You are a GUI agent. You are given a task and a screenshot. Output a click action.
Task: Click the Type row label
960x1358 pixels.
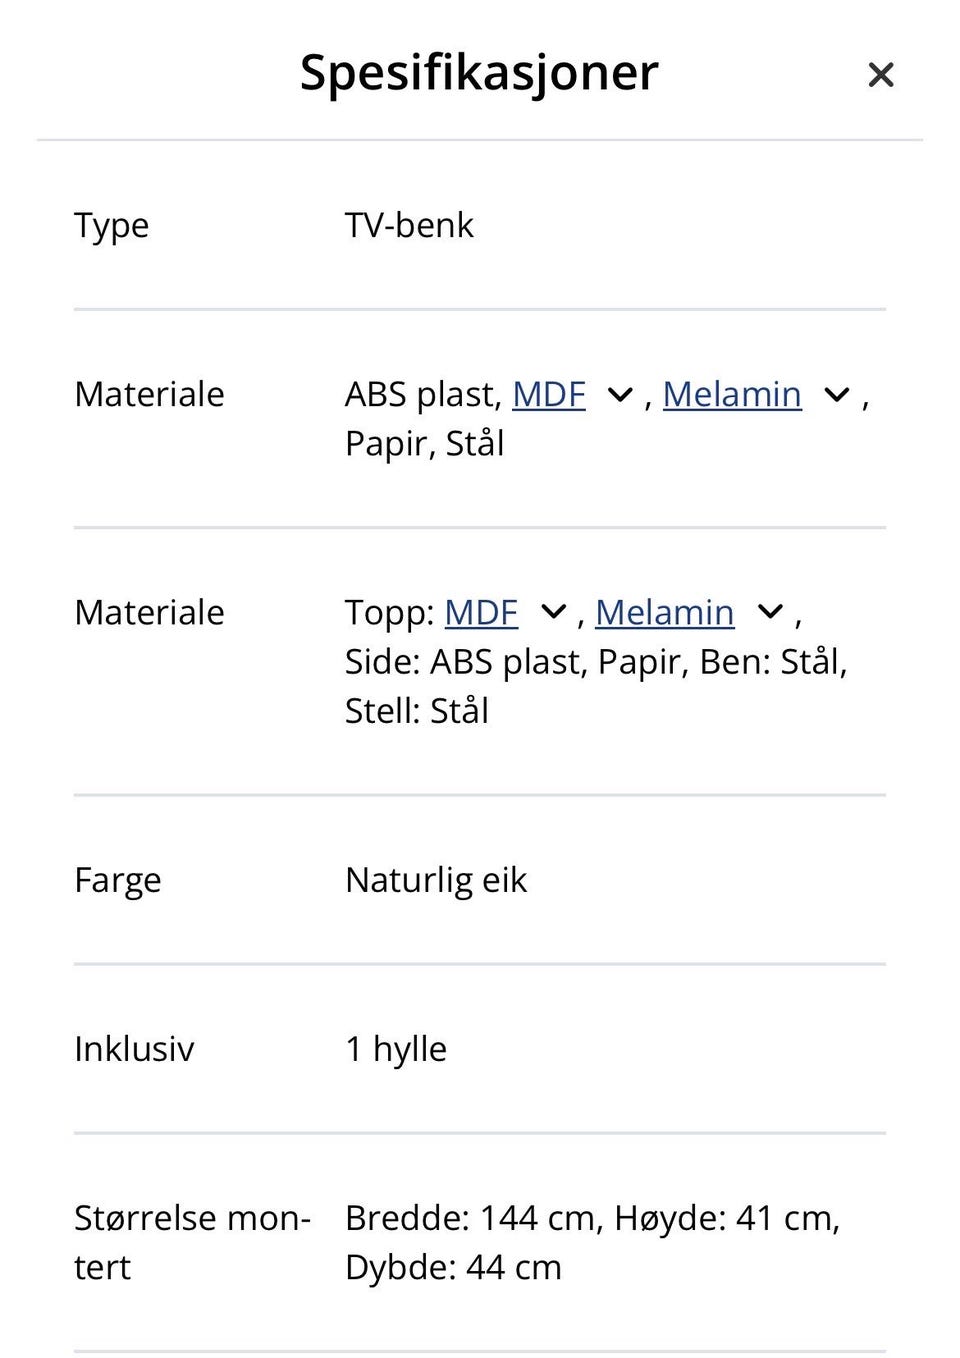(x=111, y=226)
